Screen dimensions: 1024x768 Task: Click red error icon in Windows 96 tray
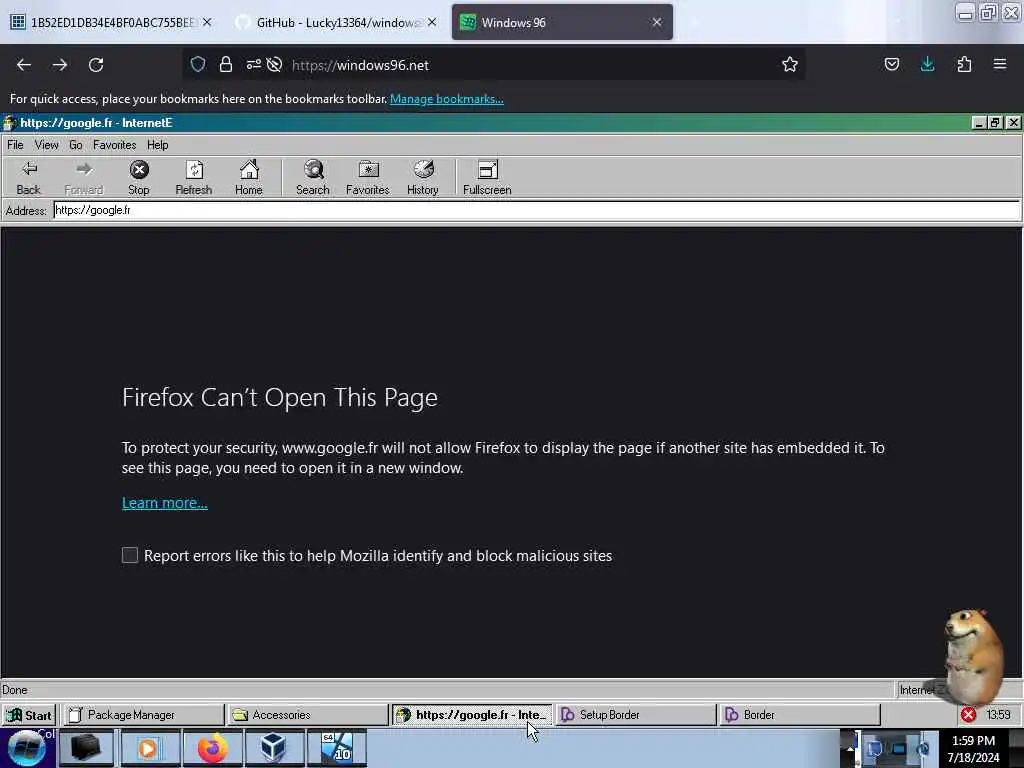click(x=968, y=714)
